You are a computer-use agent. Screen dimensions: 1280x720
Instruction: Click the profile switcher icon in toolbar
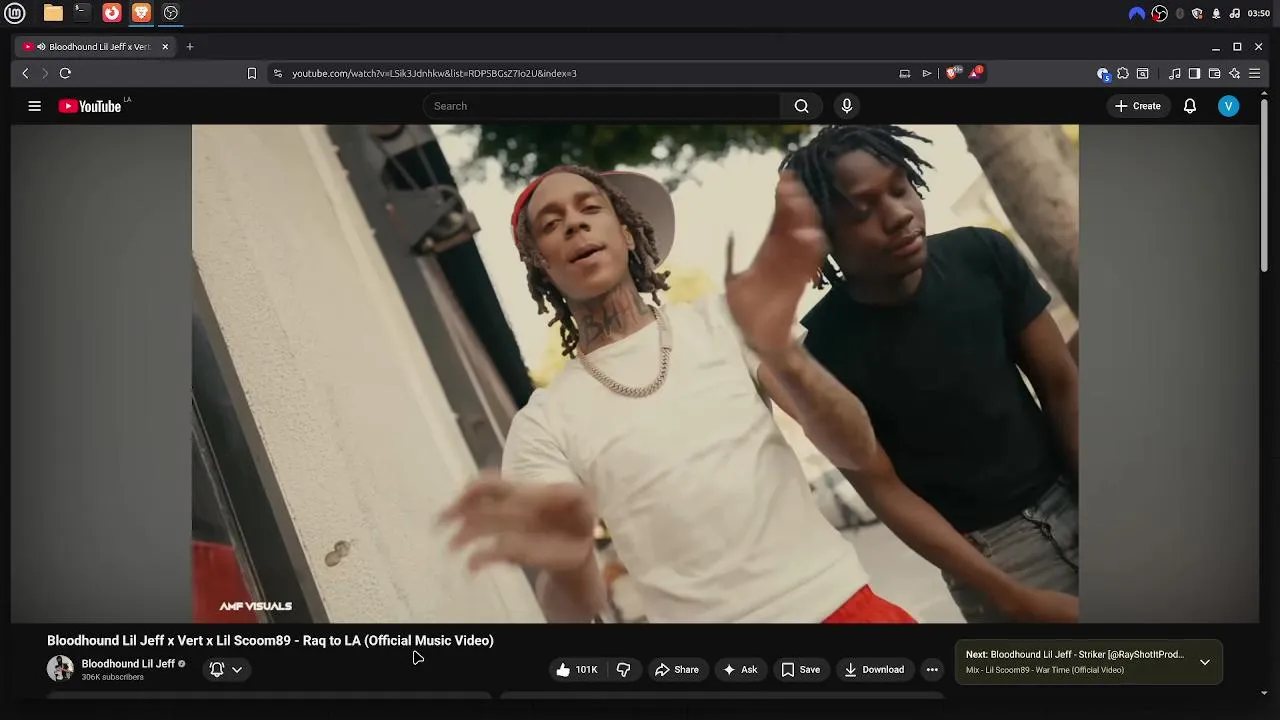(x=1103, y=73)
